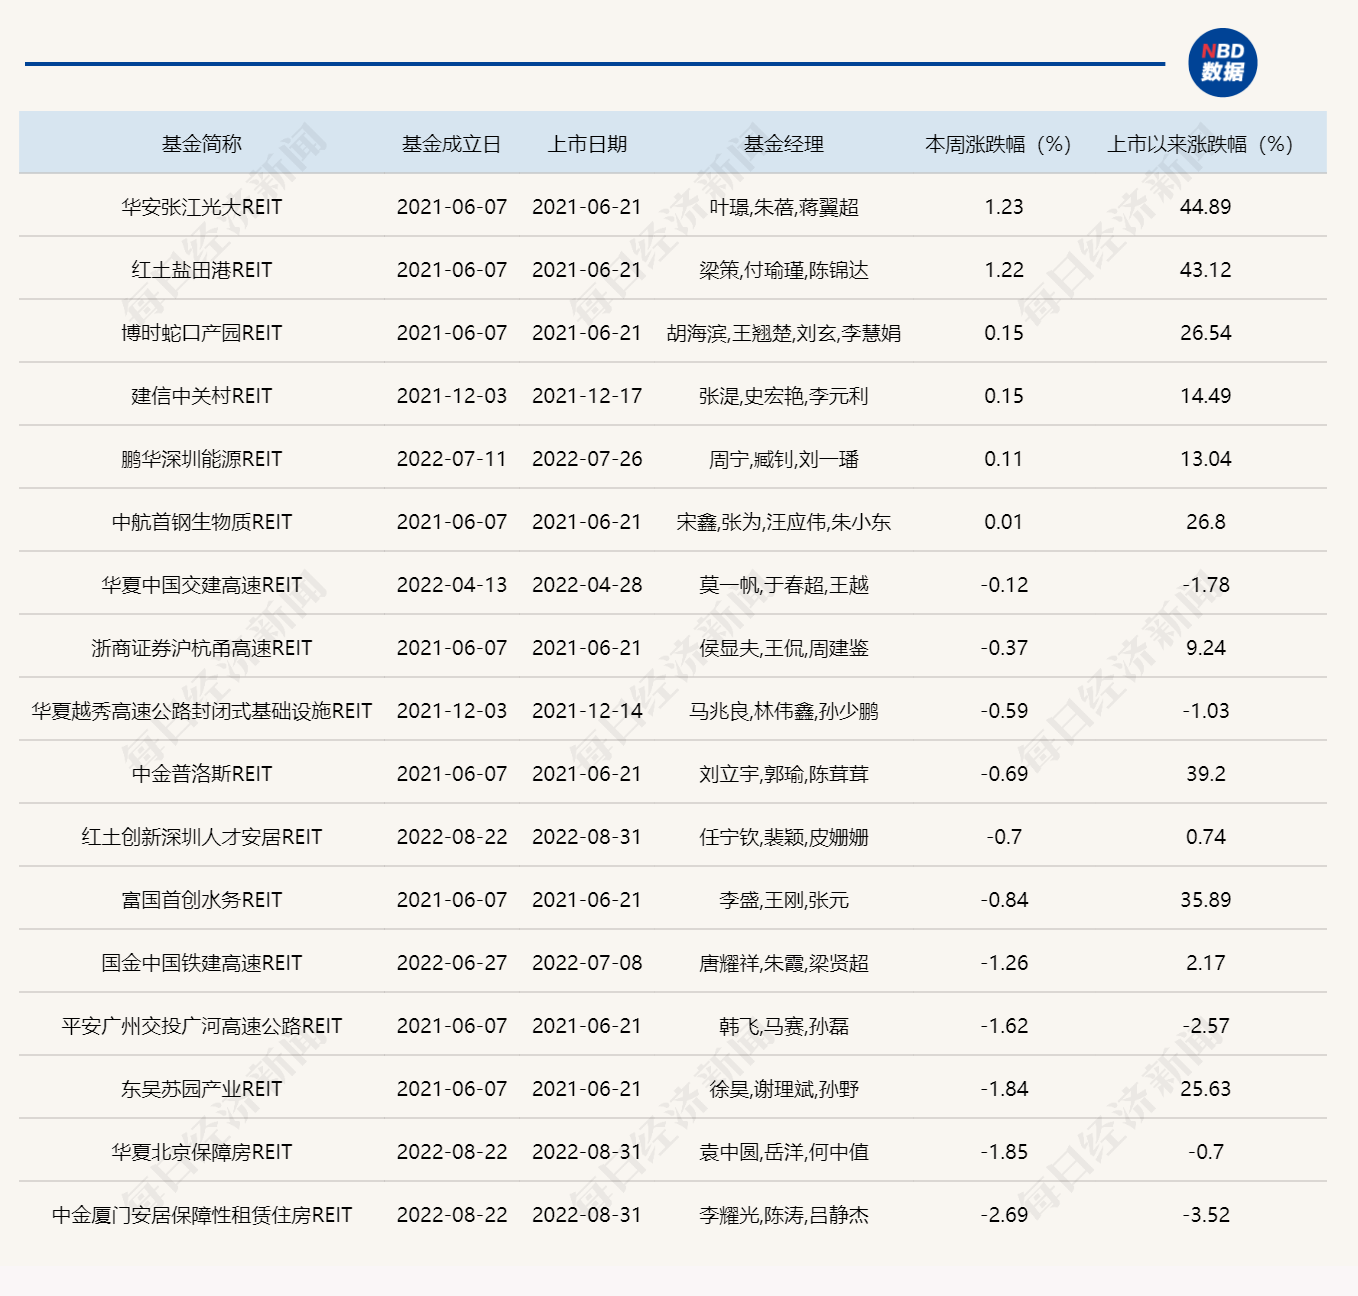Click manager cell 徐昊,谢理斌,孙野
The height and width of the screenshot is (1296, 1358).
point(784,1089)
